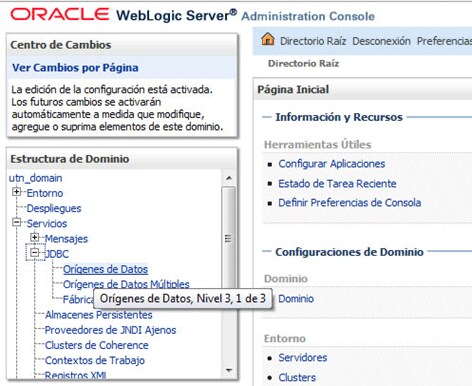This screenshot has height=386, width=472.
Task: Open Orígenes de Datos under JDBC
Action: coord(105,269)
